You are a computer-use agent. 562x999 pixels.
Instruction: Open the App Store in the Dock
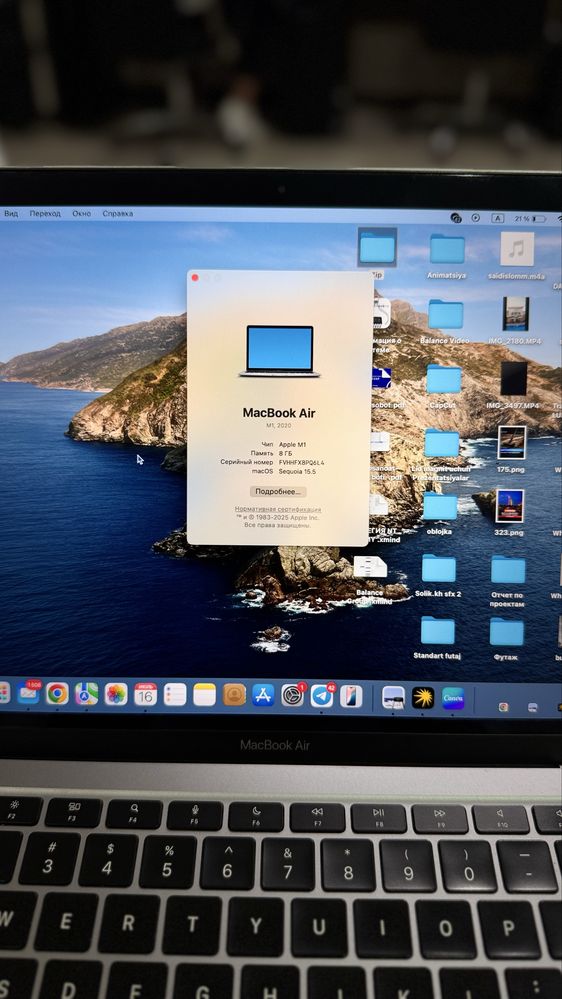tap(263, 695)
